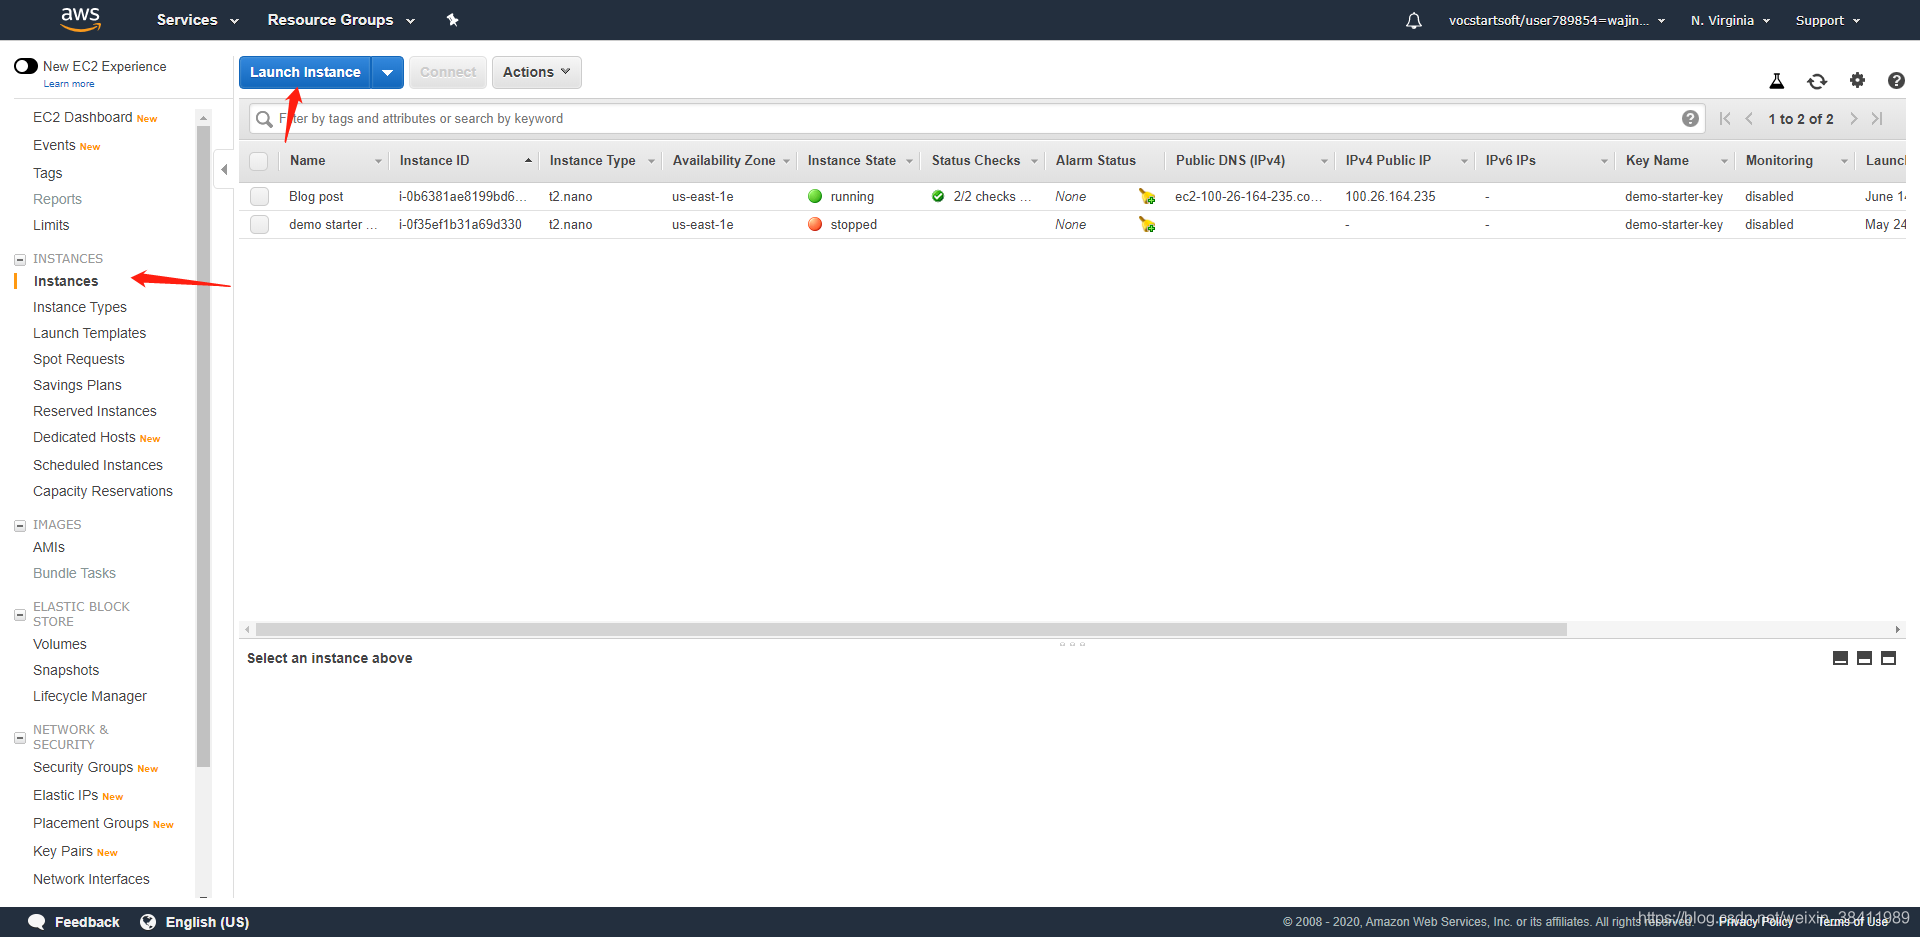Click the 100.26.164.235 public IP cell
Viewport: 1920px width, 937px height.
pos(1390,197)
